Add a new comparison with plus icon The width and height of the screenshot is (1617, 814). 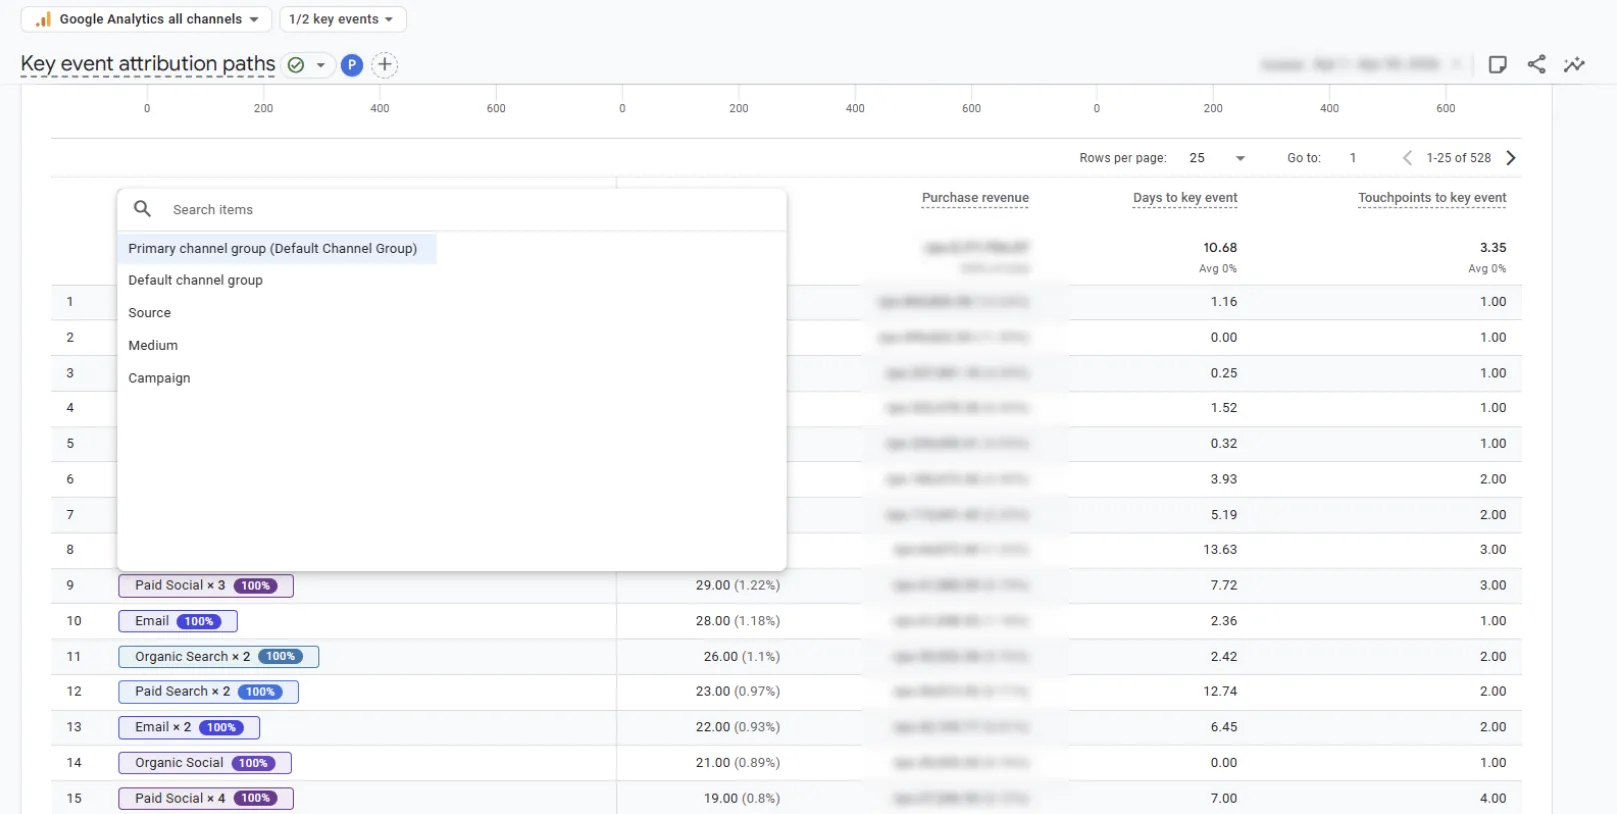tap(384, 65)
